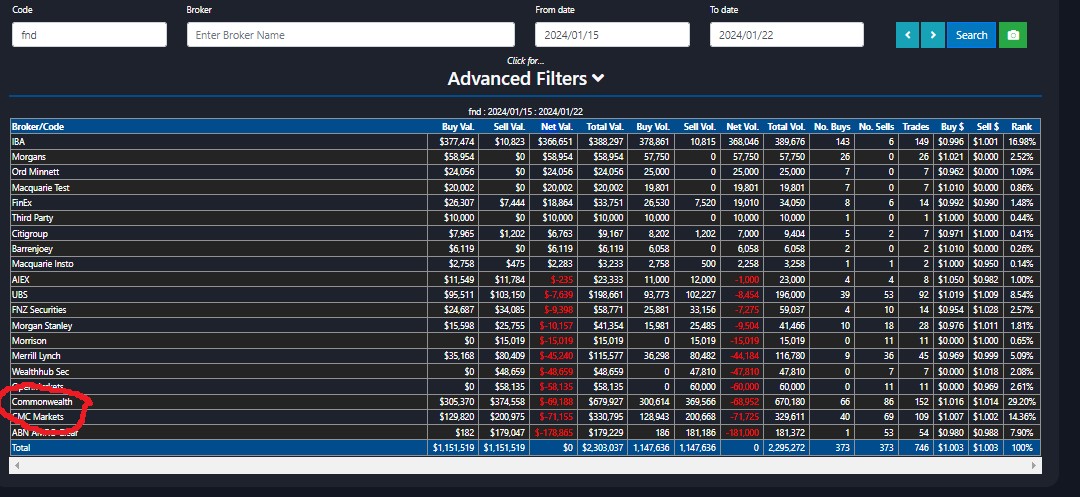
Task: Sort by Sell $ column header
Action: pyautogui.click(x=986, y=127)
